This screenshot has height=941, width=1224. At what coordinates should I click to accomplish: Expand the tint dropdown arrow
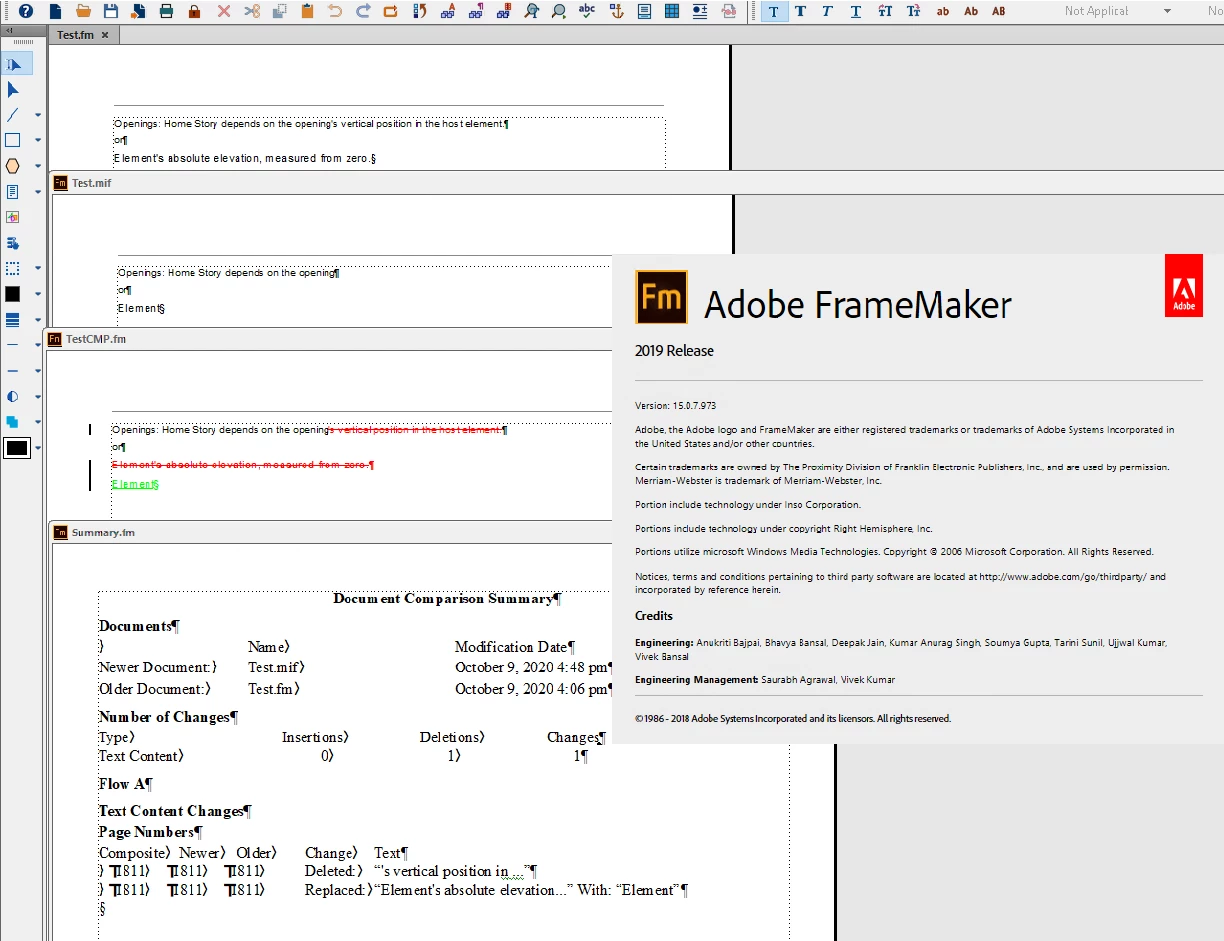tap(38, 396)
